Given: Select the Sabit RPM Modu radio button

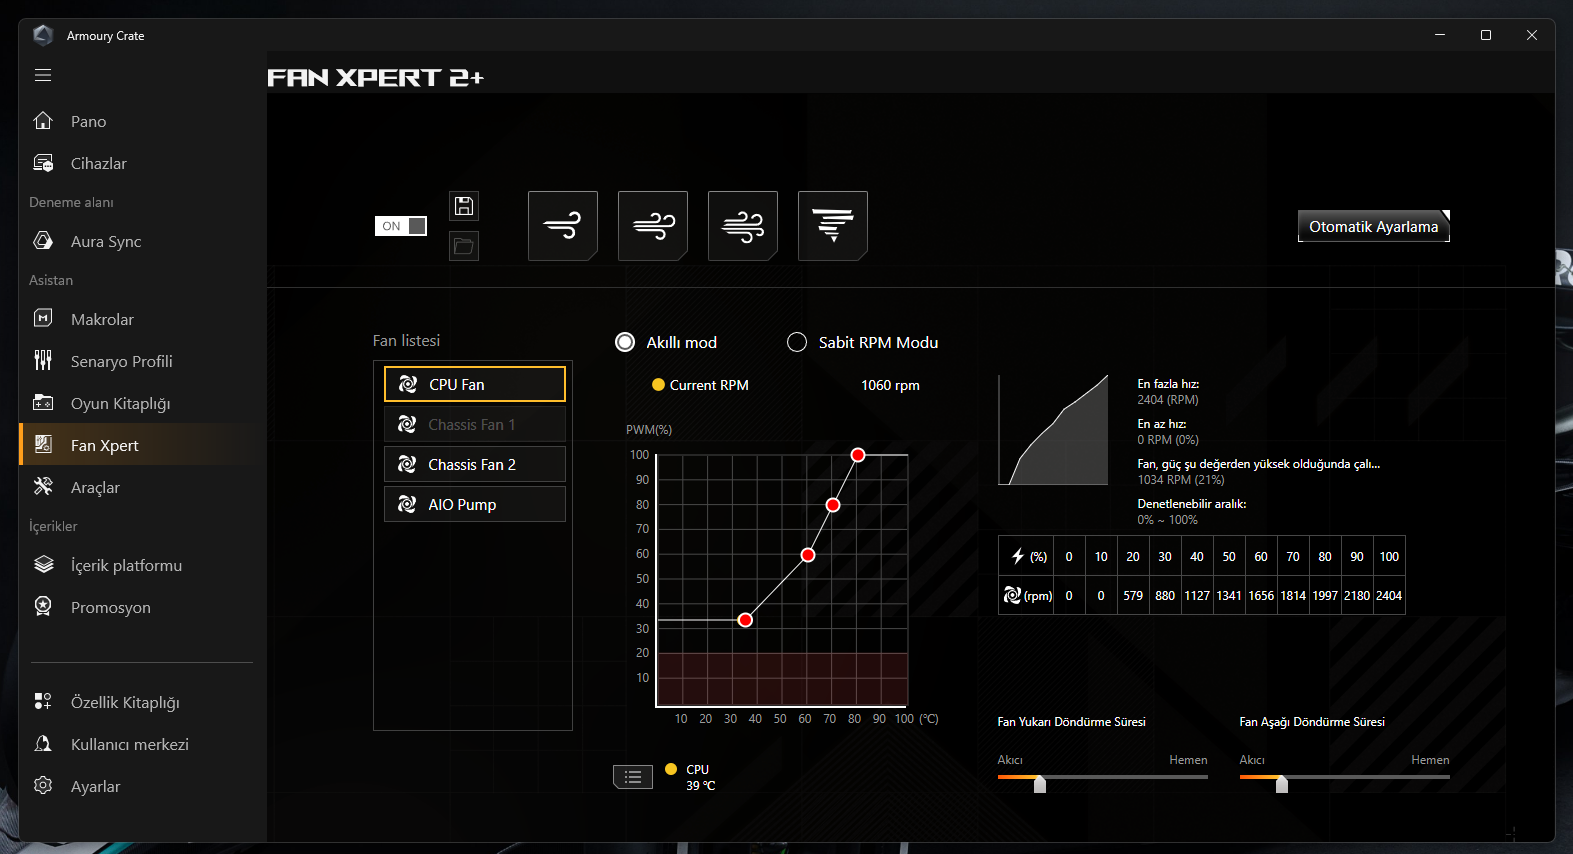Looking at the screenshot, I should pyautogui.click(x=797, y=342).
